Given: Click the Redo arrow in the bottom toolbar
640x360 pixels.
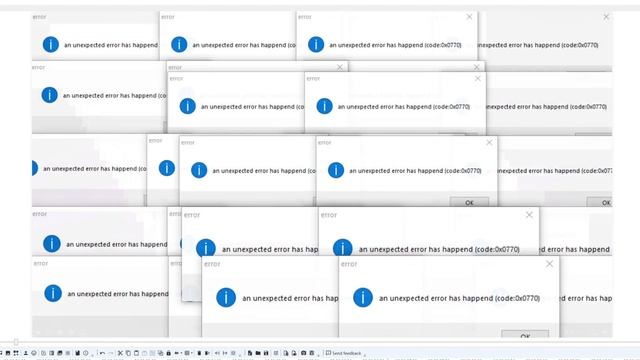Looking at the screenshot, I should coord(111,353).
